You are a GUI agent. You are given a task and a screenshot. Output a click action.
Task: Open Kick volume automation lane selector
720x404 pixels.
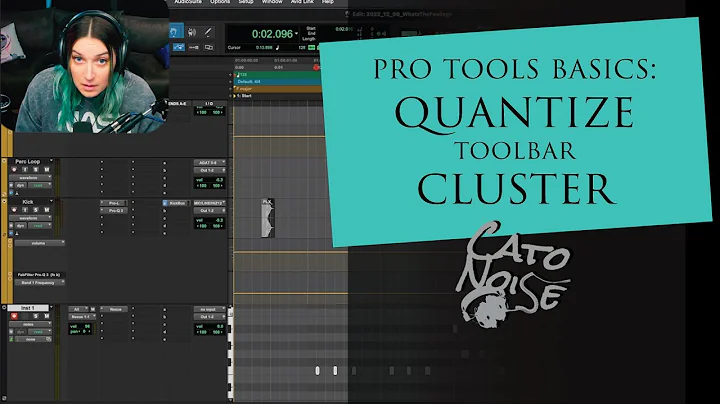click(39, 243)
